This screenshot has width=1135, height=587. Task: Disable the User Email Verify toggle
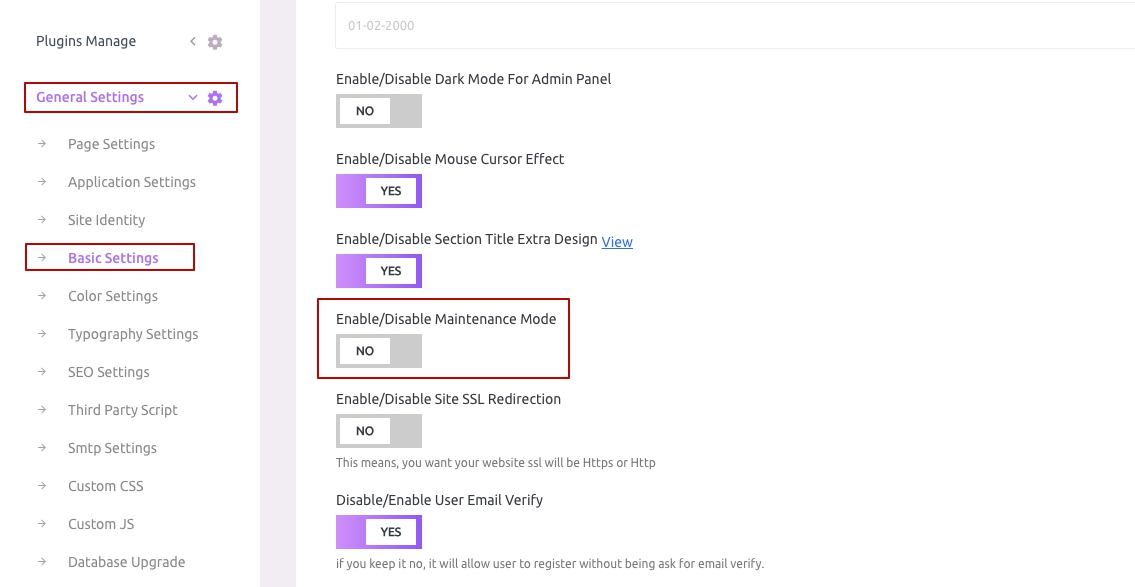point(379,532)
